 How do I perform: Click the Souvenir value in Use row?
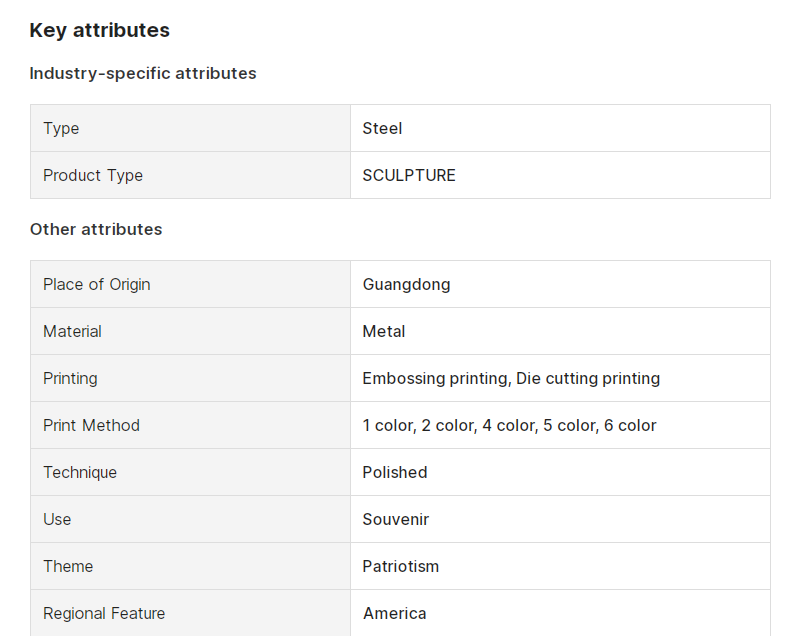coord(395,519)
